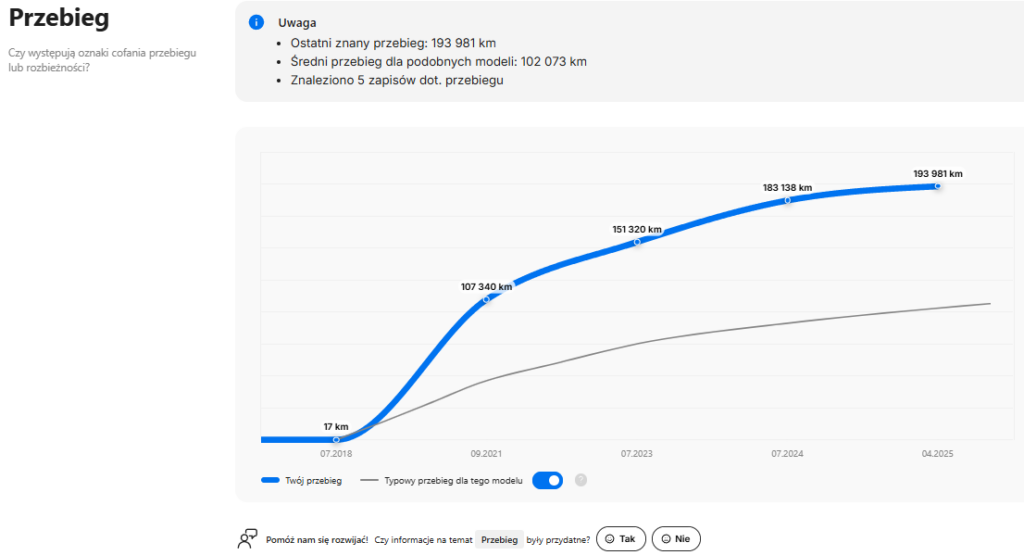Viewport: 1024px width, 555px height.
Task: Click the question mark help icon by the toggle
Action: [x=581, y=480]
